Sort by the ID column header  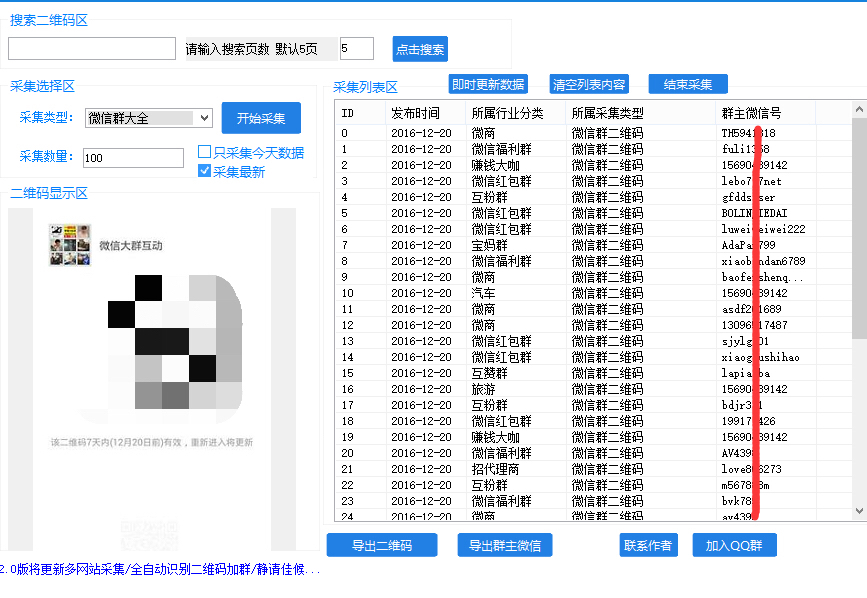pos(360,113)
